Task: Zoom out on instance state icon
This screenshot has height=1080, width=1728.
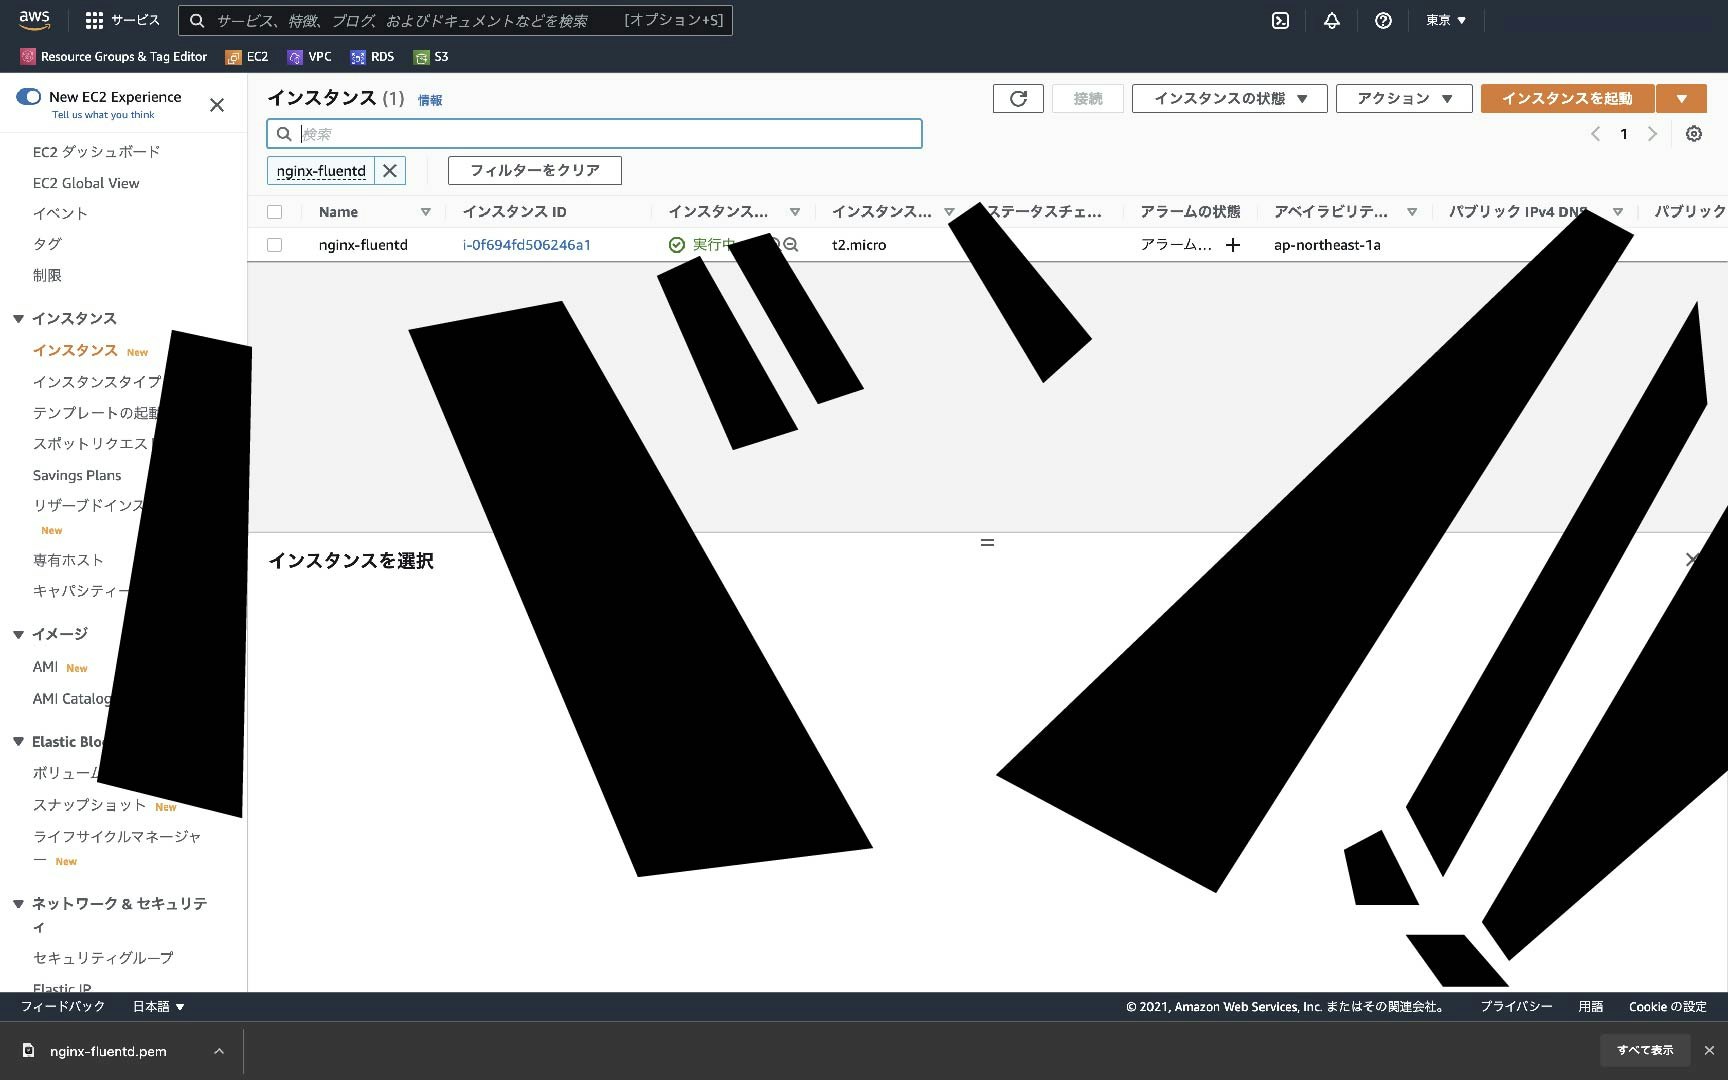Action: click(791, 245)
